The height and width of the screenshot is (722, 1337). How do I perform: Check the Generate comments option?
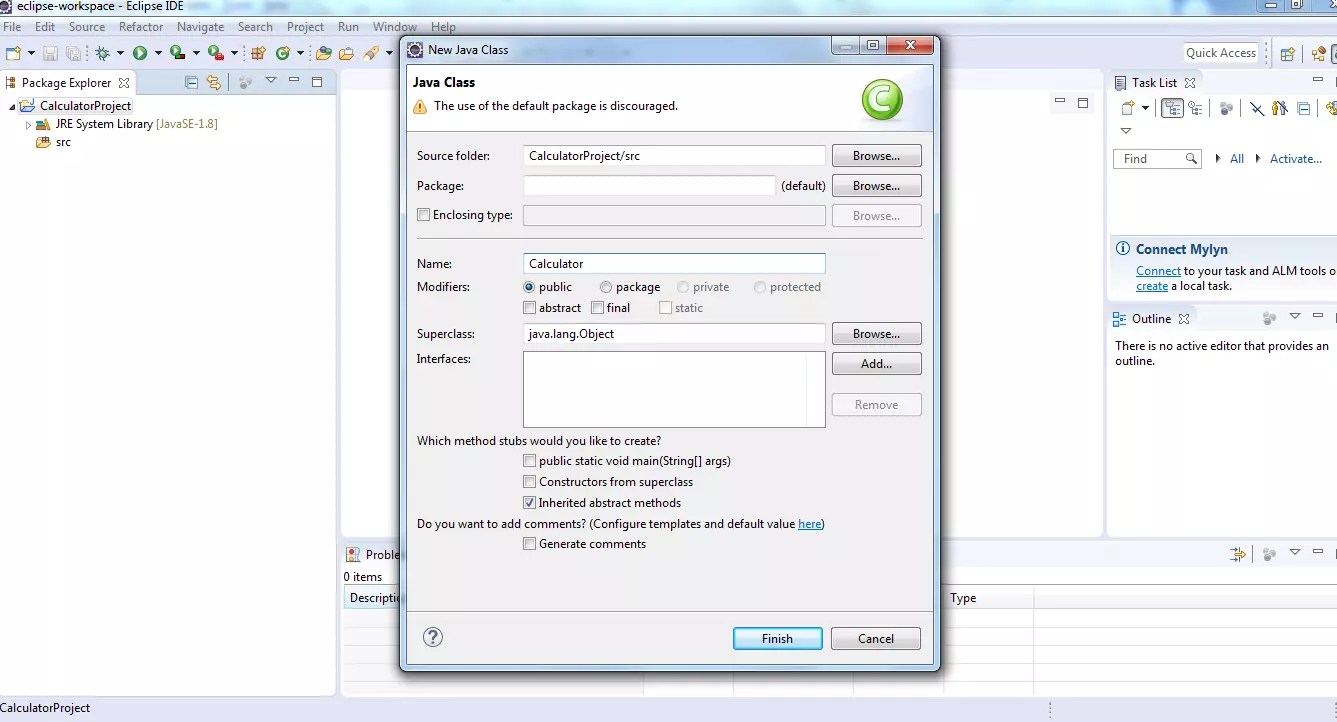[530, 543]
